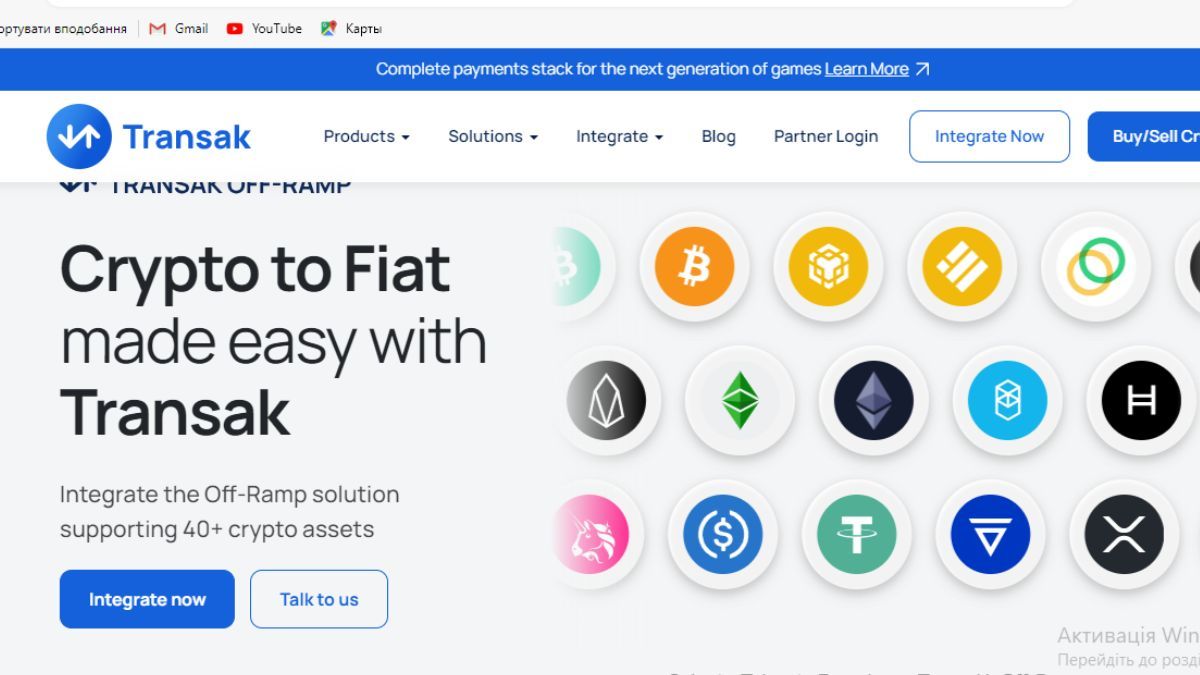Click the Talk to us button
The width and height of the screenshot is (1200, 675).
pos(319,599)
